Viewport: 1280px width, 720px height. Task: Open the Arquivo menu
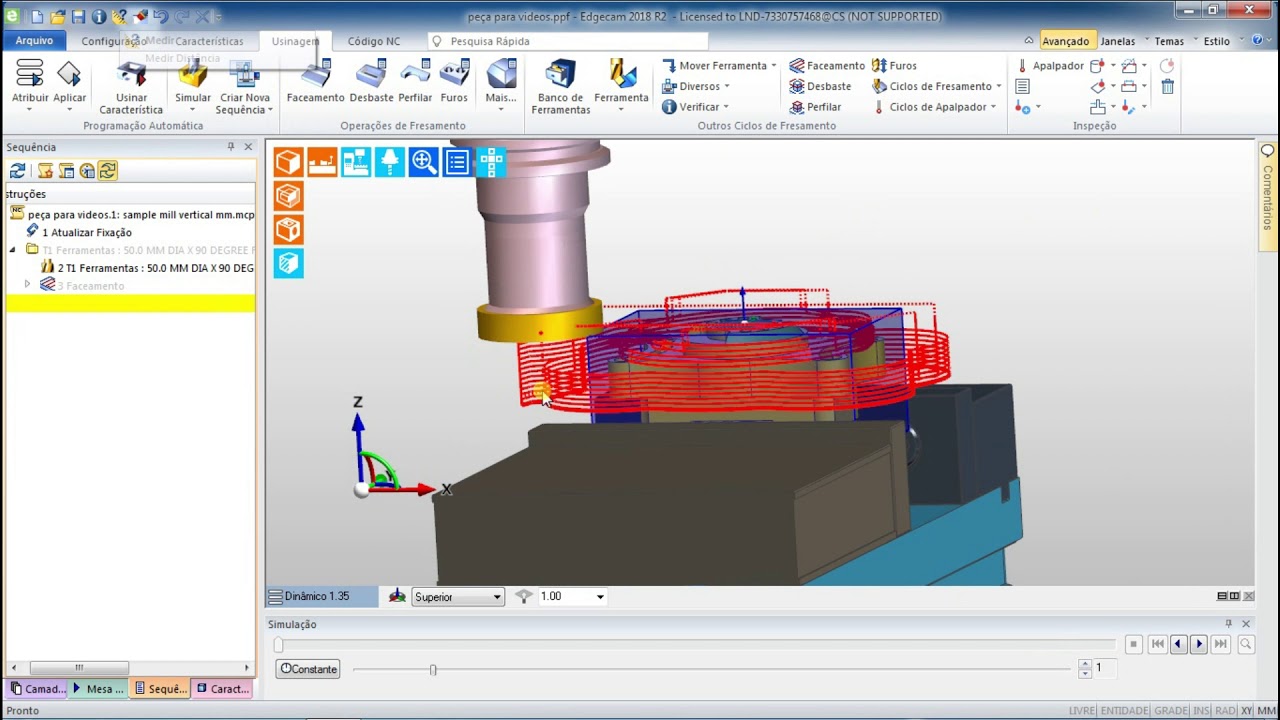pos(35,41)
